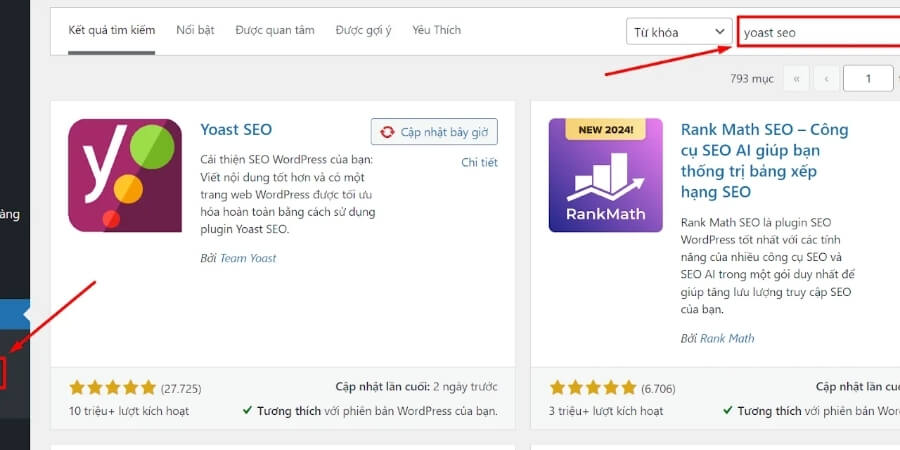Click the Rank Math SEO description paragraph
The width and height of the screenshot is (900, 450).
pyautogui.click(x=767, y=266)
